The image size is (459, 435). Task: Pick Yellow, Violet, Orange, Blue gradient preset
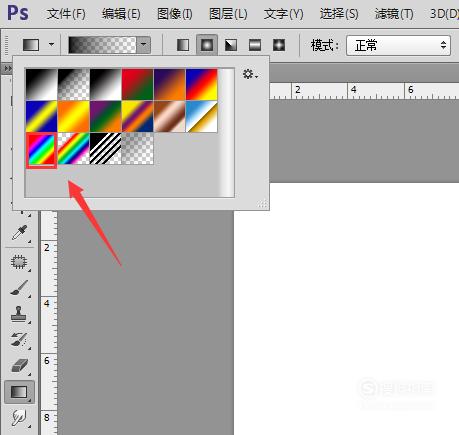click(137, 117)
